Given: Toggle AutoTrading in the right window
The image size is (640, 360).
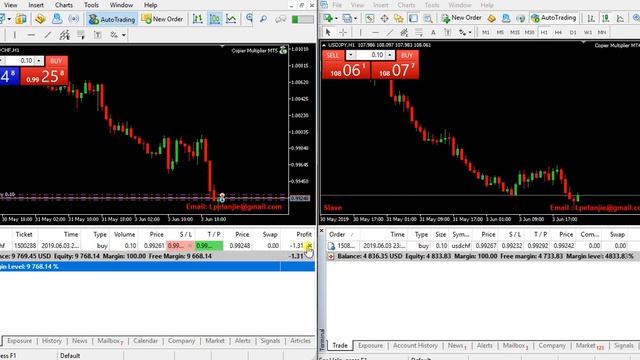Looking at the screenshot, I should pyautogui.click(x=553, y=18).
